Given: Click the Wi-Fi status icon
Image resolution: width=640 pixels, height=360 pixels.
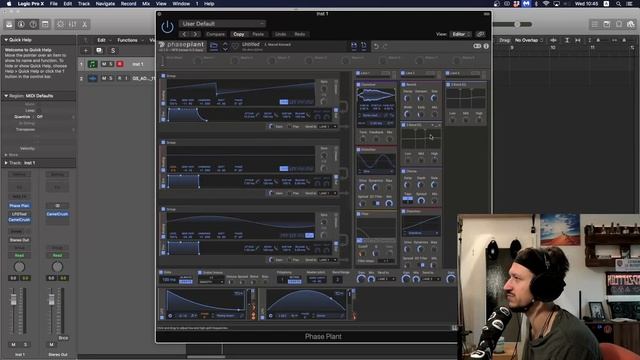Looking at the screenshot, I should (546, 4).
